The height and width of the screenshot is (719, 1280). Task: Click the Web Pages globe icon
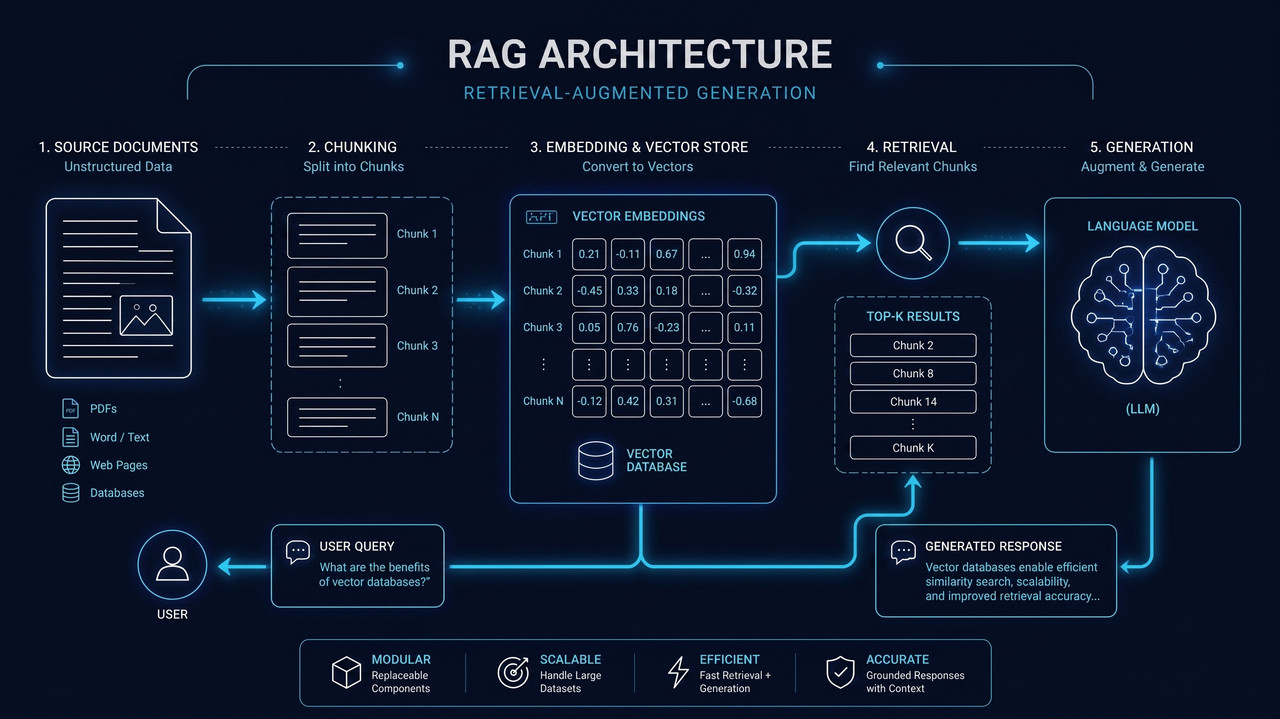point(71,465)
